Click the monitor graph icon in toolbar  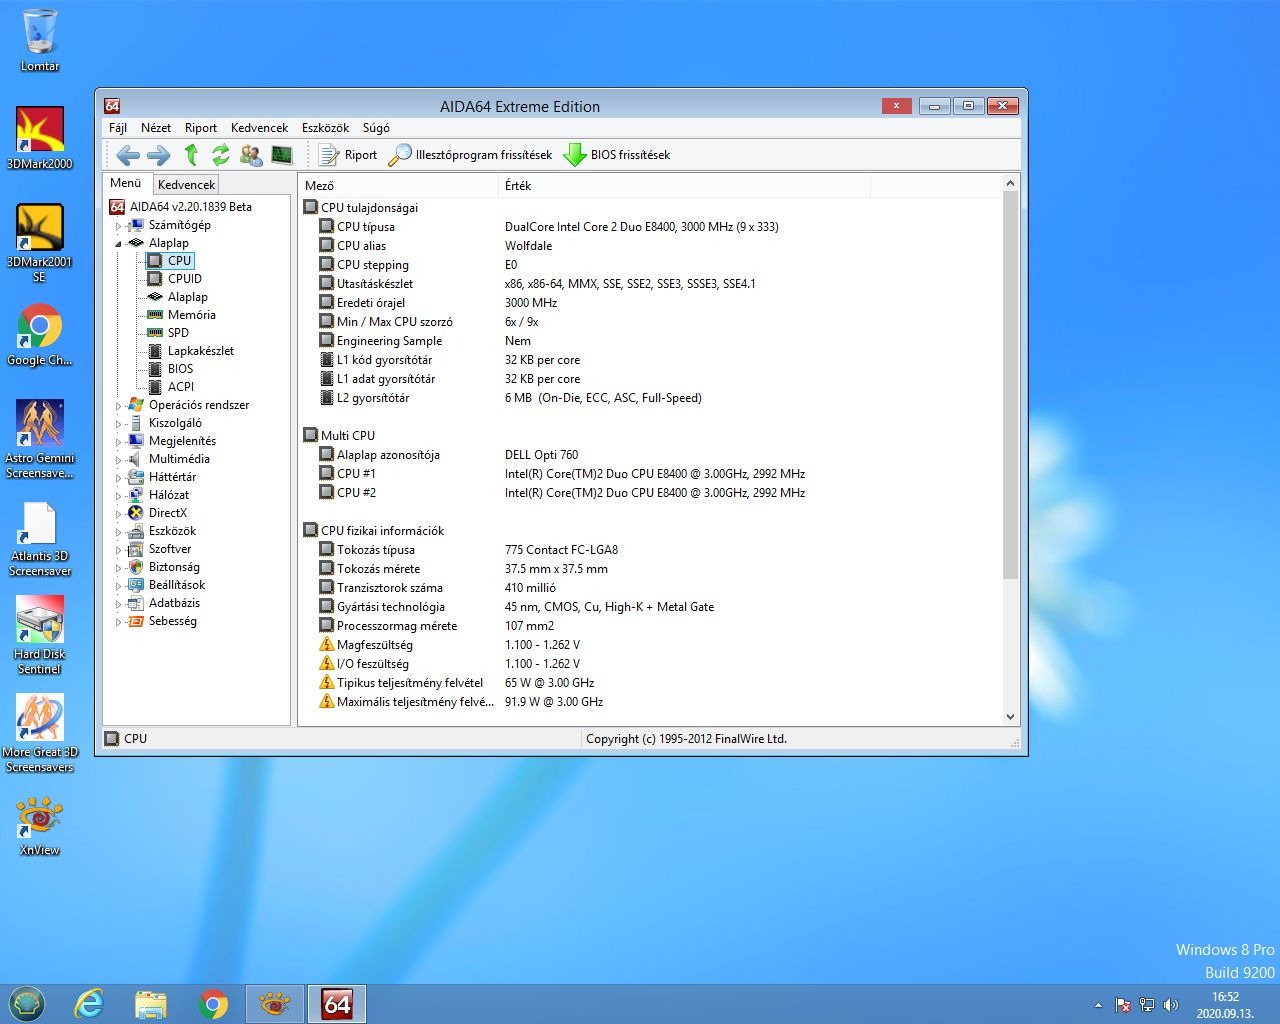tap(282, 155)
